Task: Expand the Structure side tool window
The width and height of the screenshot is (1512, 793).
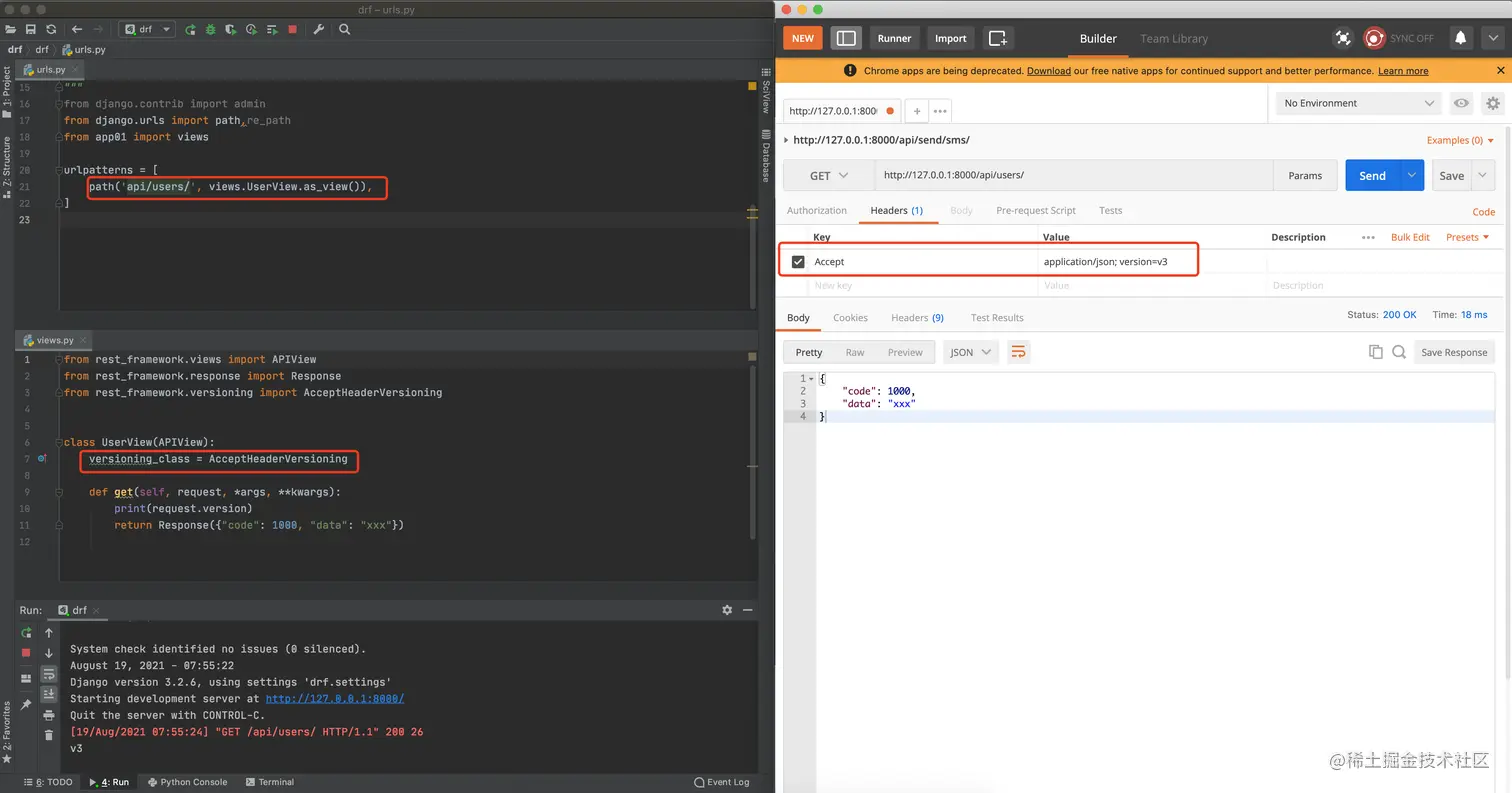Action: (x=7, y=168)
